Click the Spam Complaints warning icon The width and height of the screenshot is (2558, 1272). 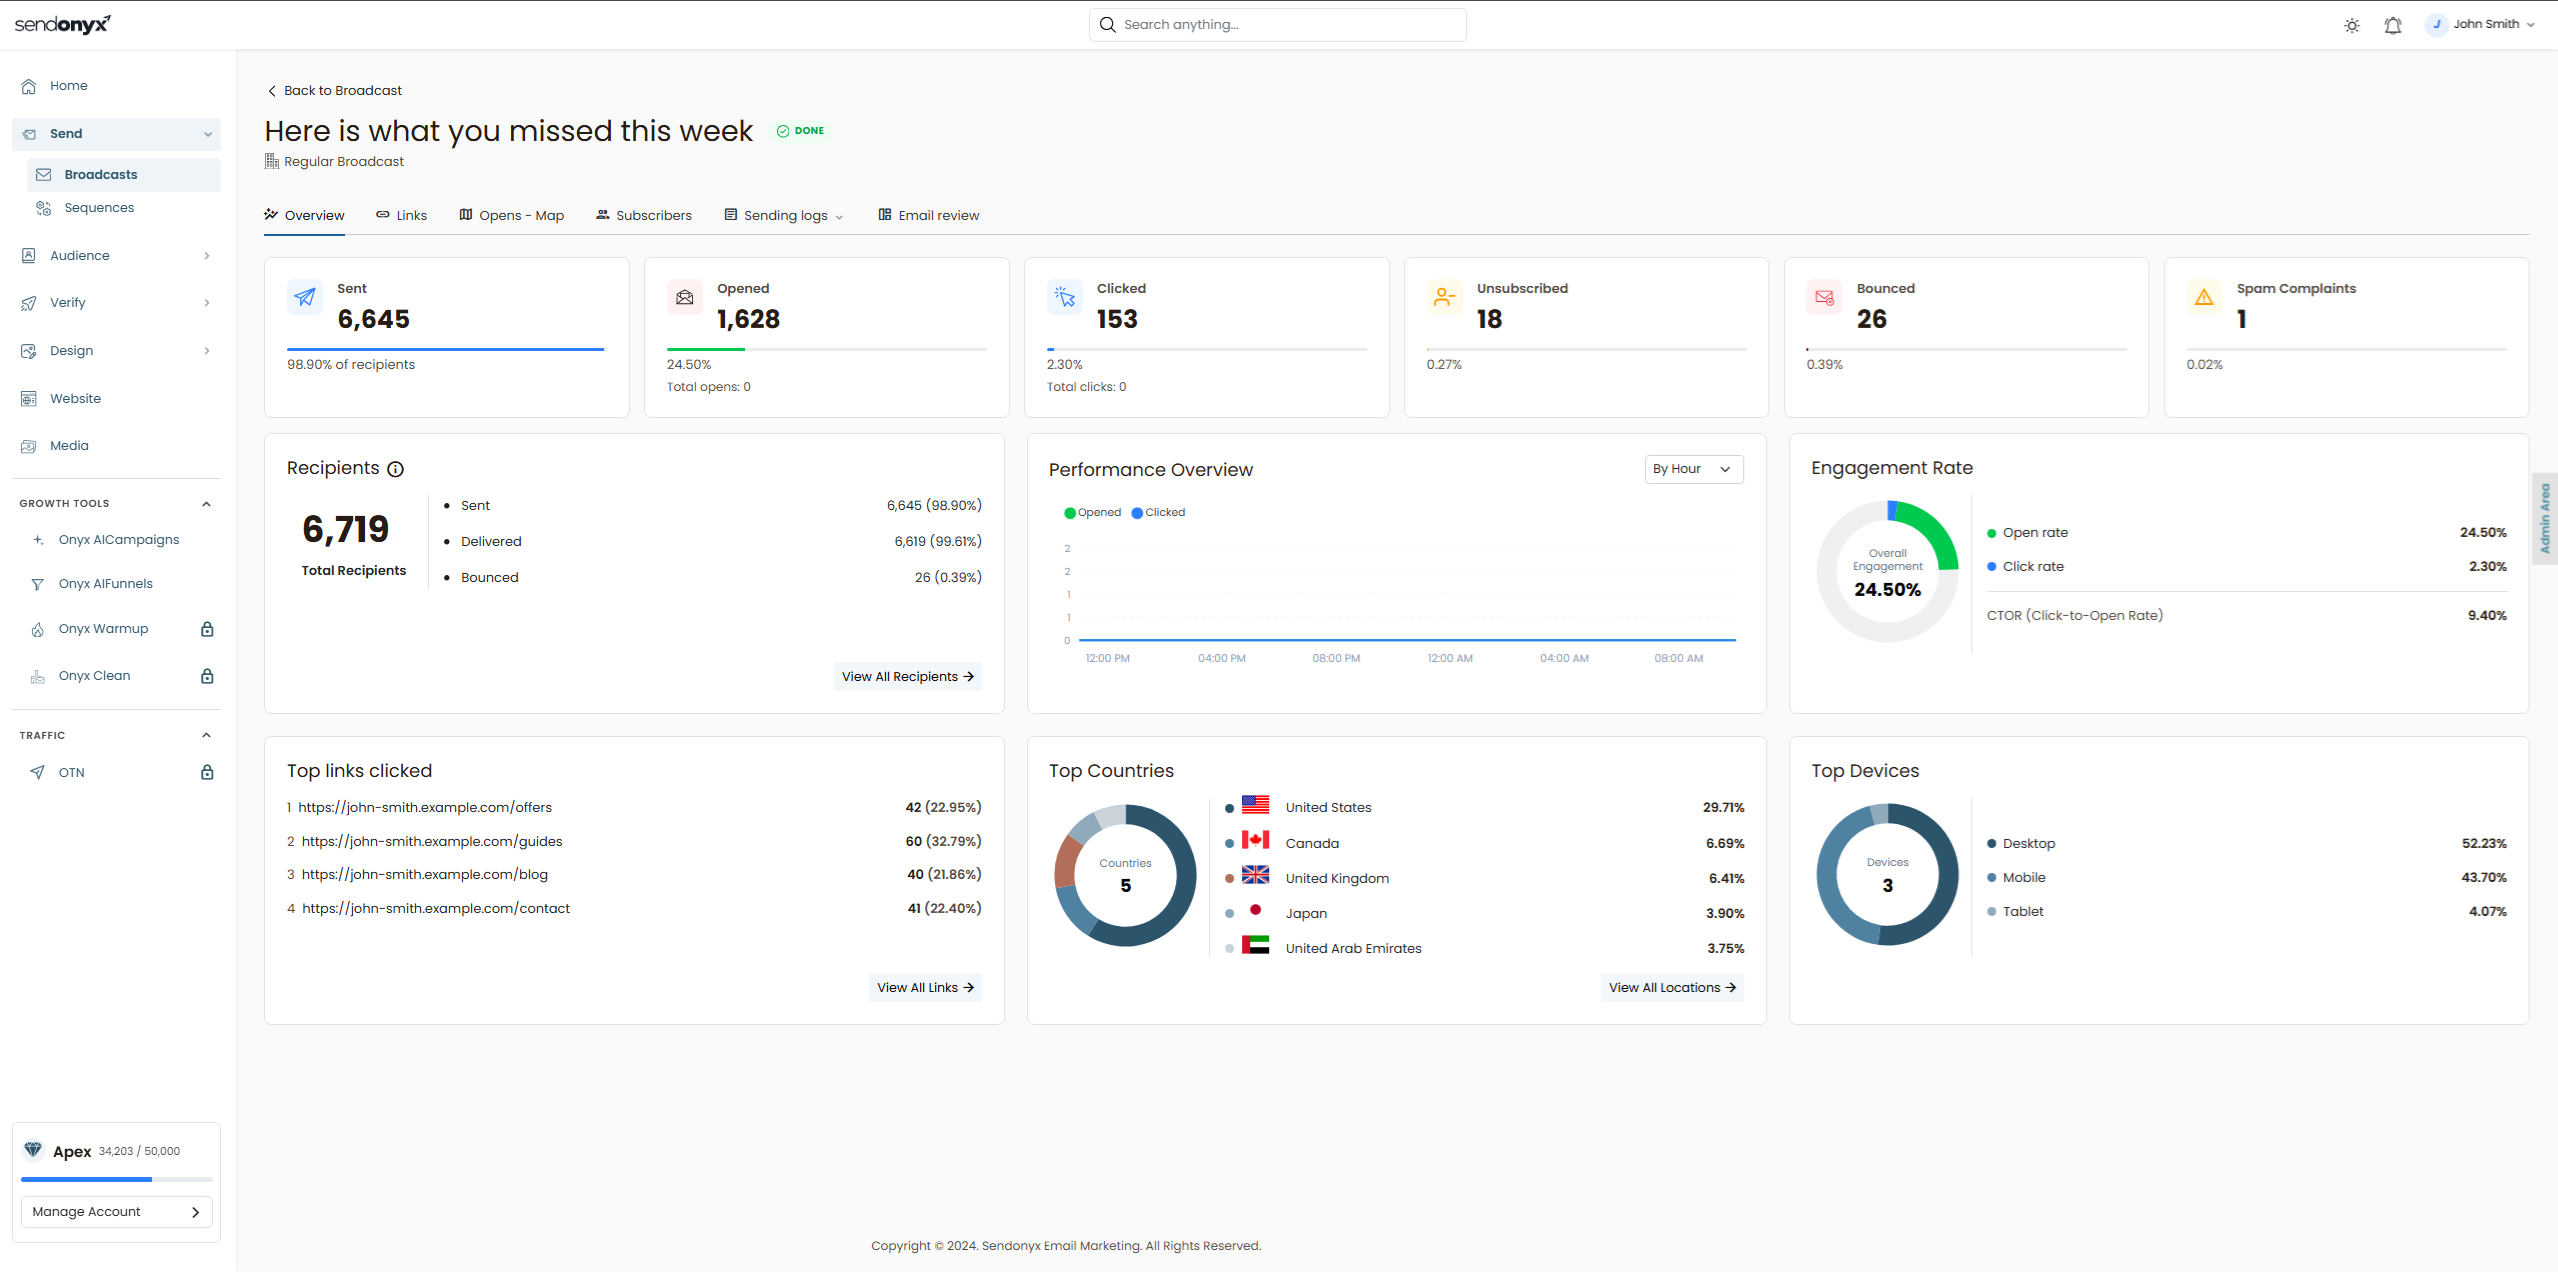(2204, 297)
